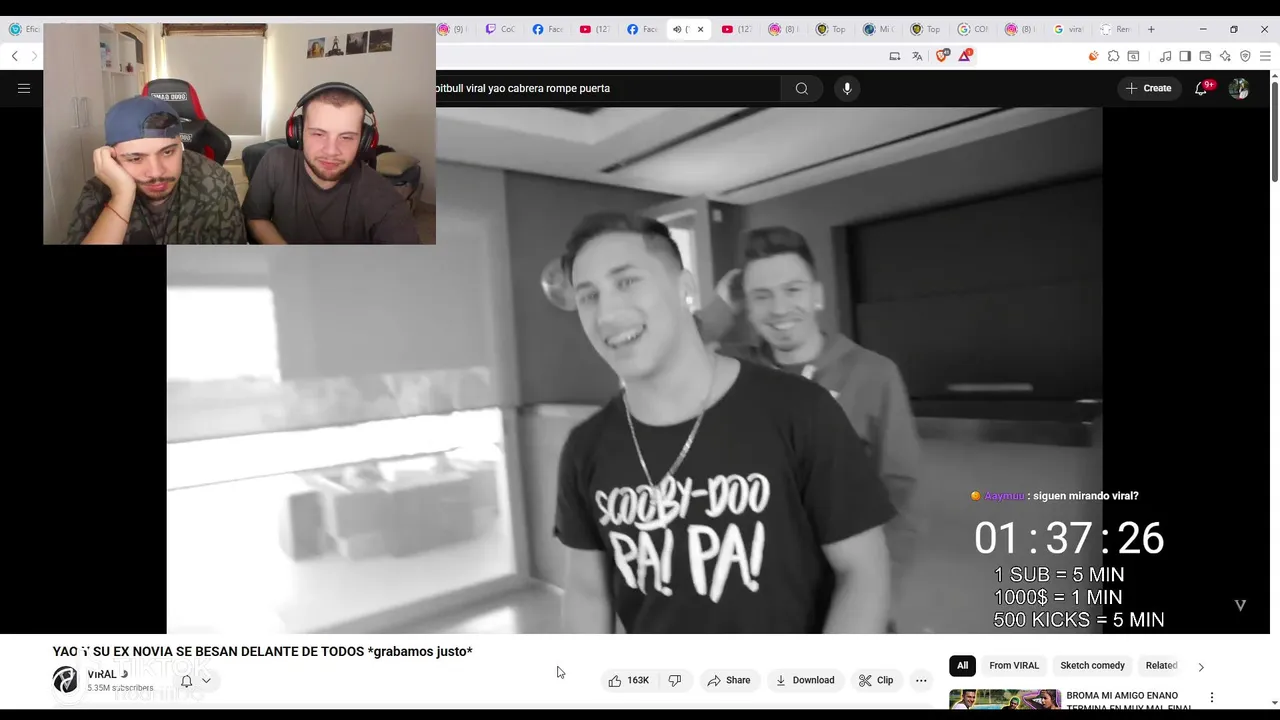
Task: Open the browser extensions puzzle icon
Action: (x=1113, y=56)
